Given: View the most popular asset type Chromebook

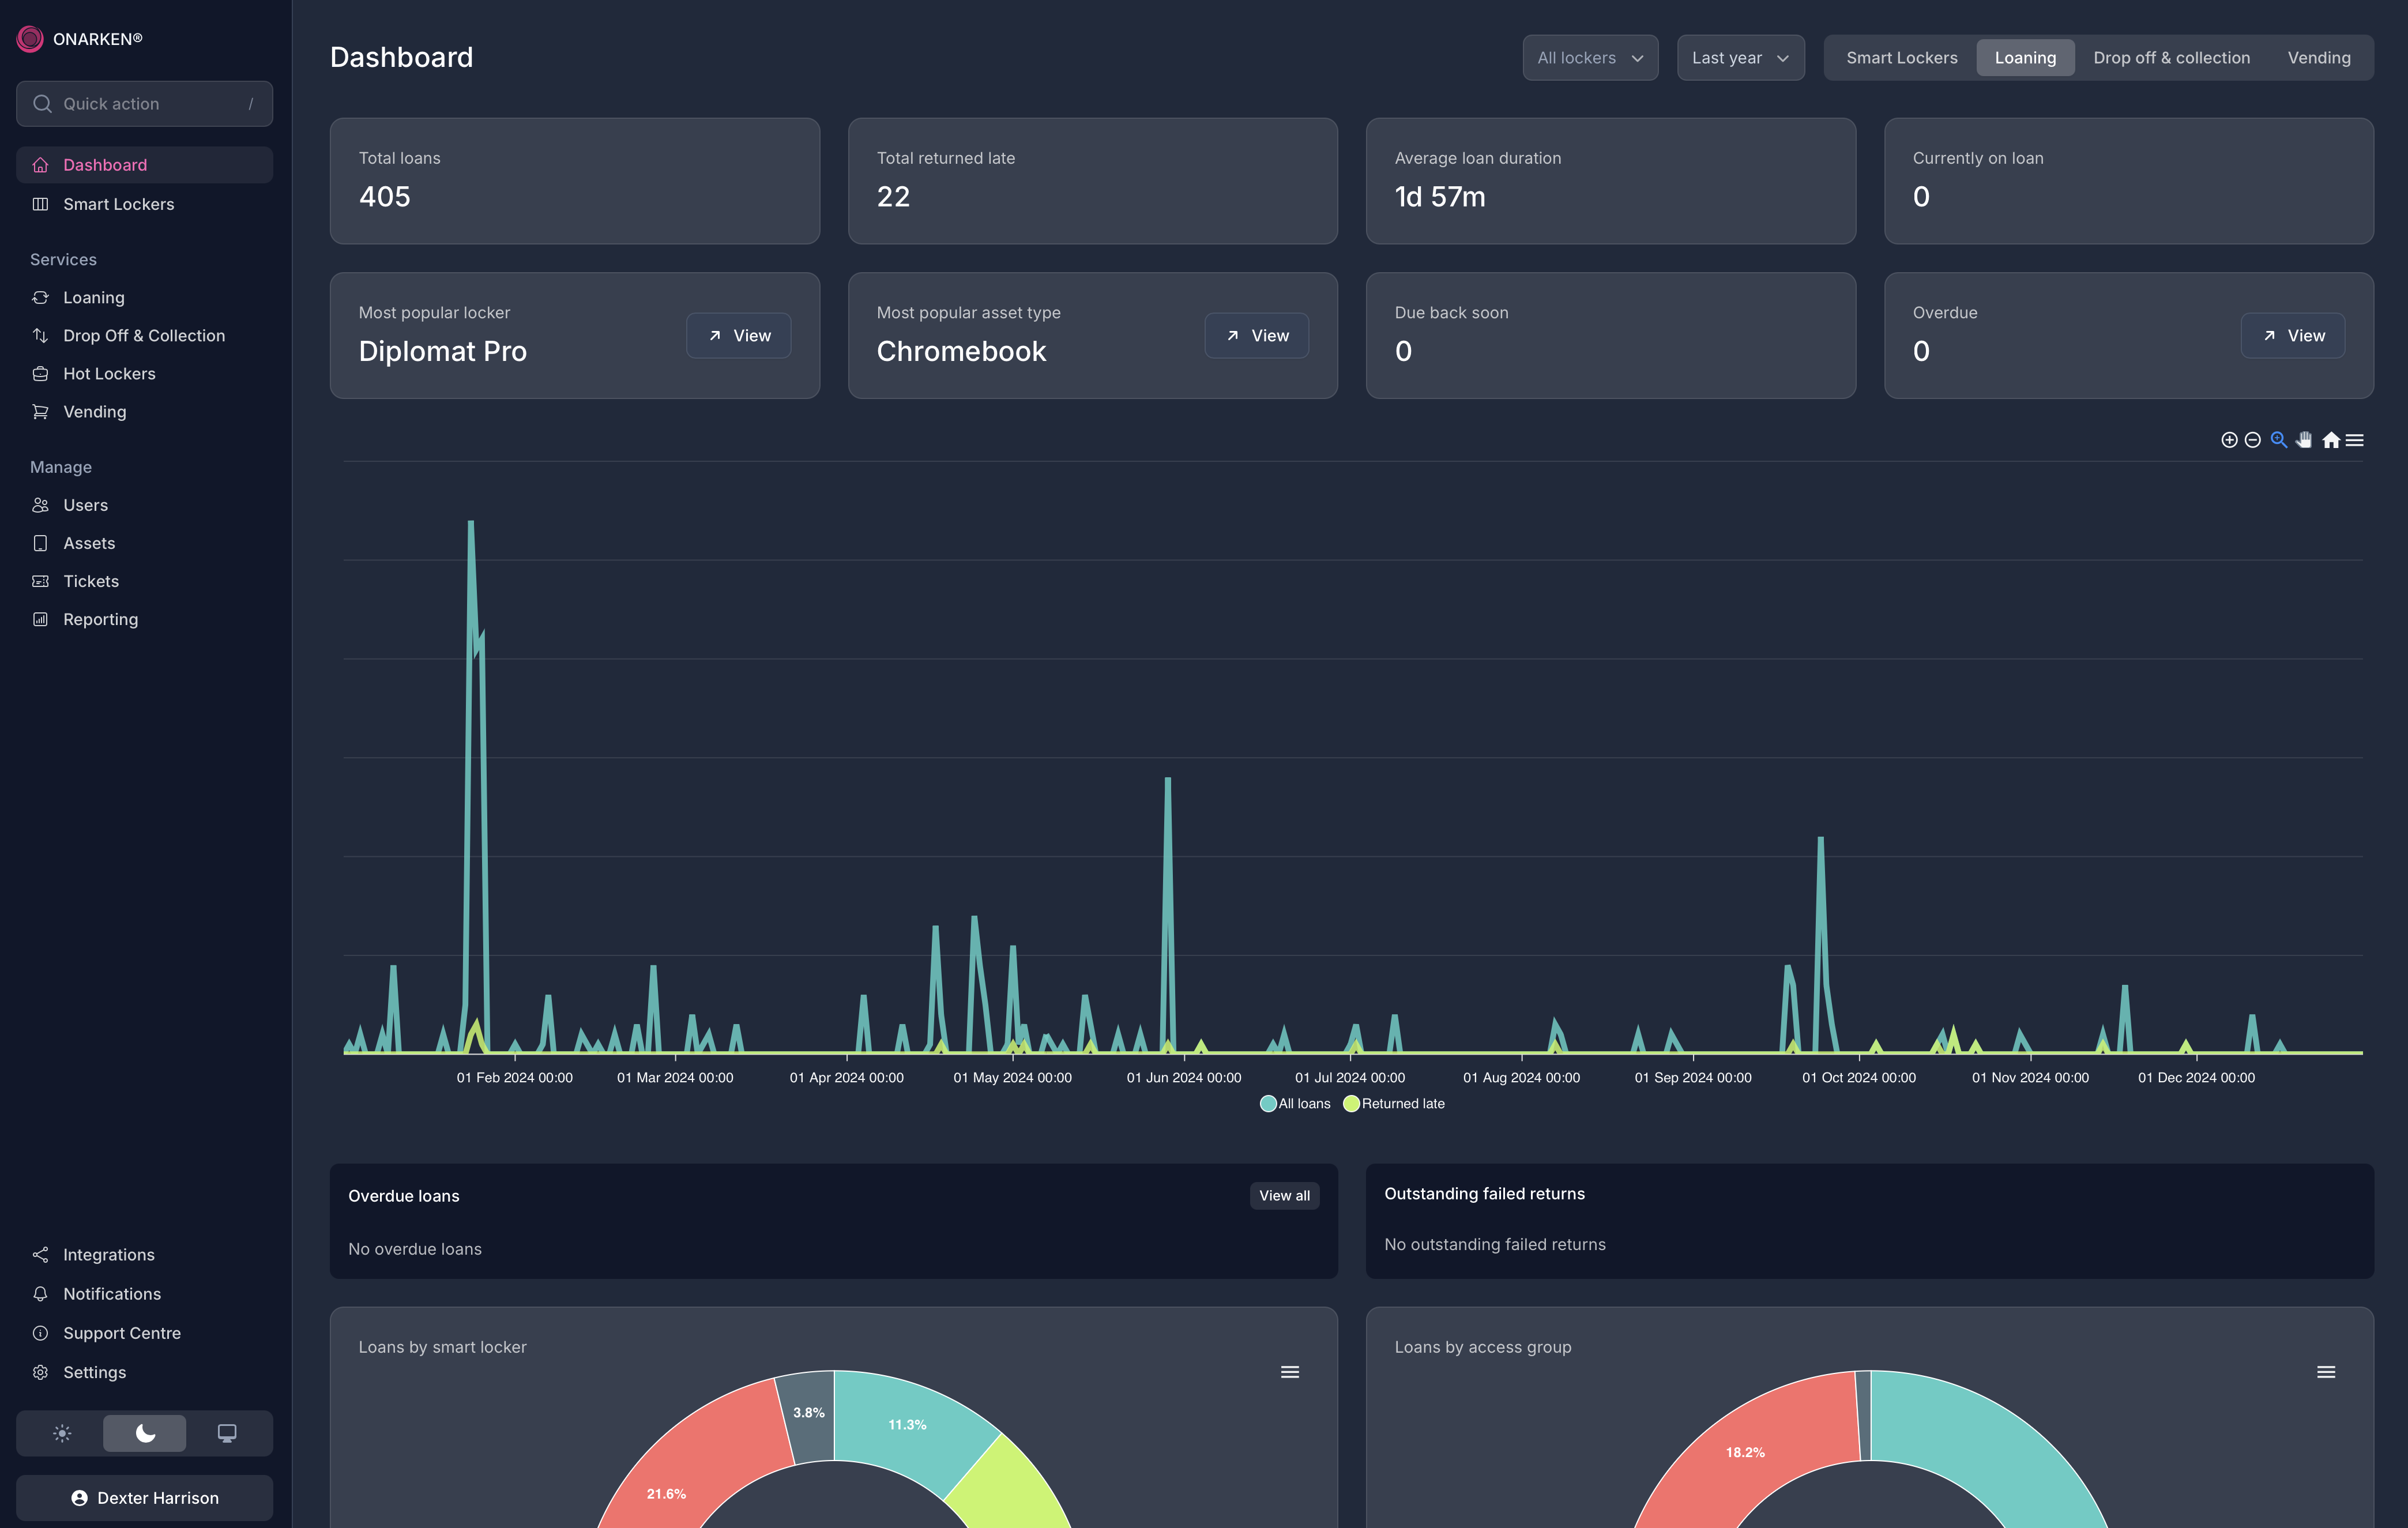Looking at the screenshot, I should tap(1256, 336).
